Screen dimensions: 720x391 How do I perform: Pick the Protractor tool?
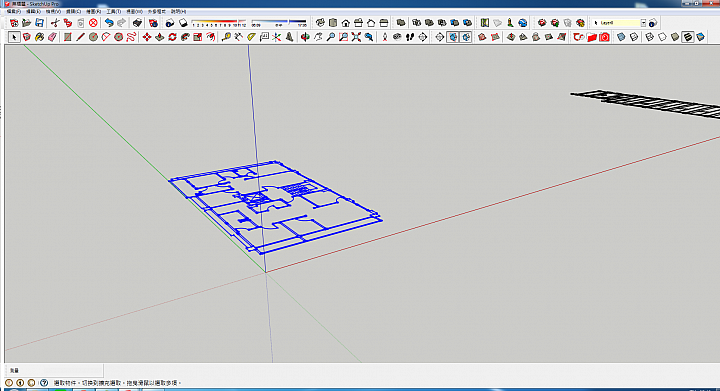point(251,37)
